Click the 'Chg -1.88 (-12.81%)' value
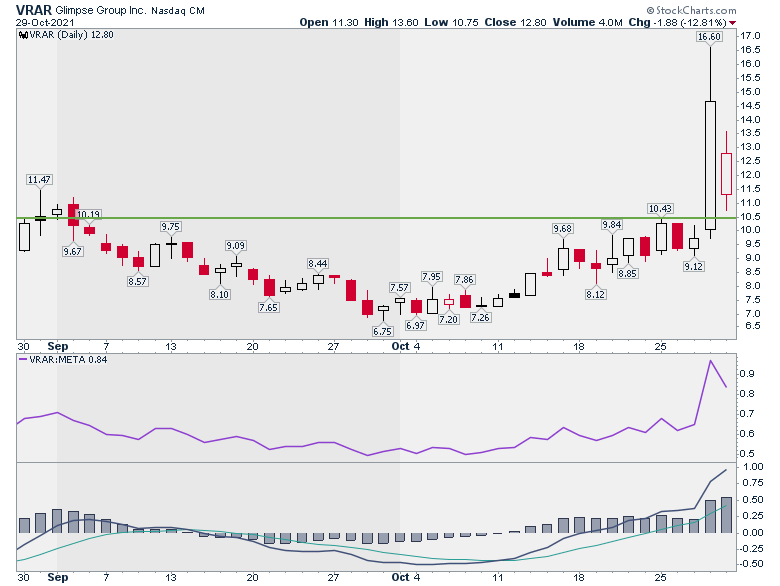 point(678,22)
